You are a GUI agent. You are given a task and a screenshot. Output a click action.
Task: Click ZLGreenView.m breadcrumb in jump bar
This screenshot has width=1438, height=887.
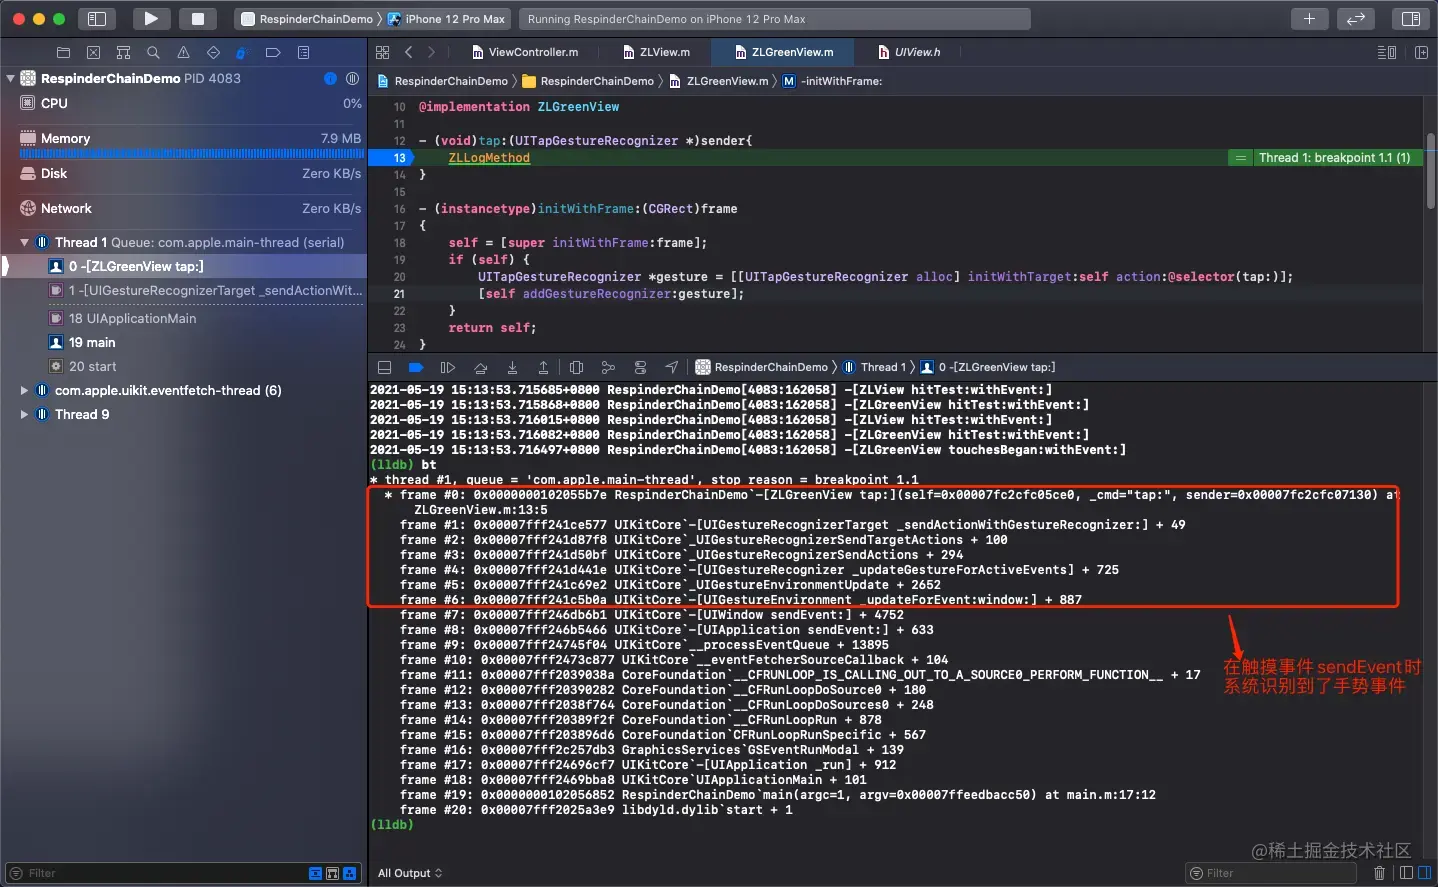pyautogui.click(x=718, y=81)
